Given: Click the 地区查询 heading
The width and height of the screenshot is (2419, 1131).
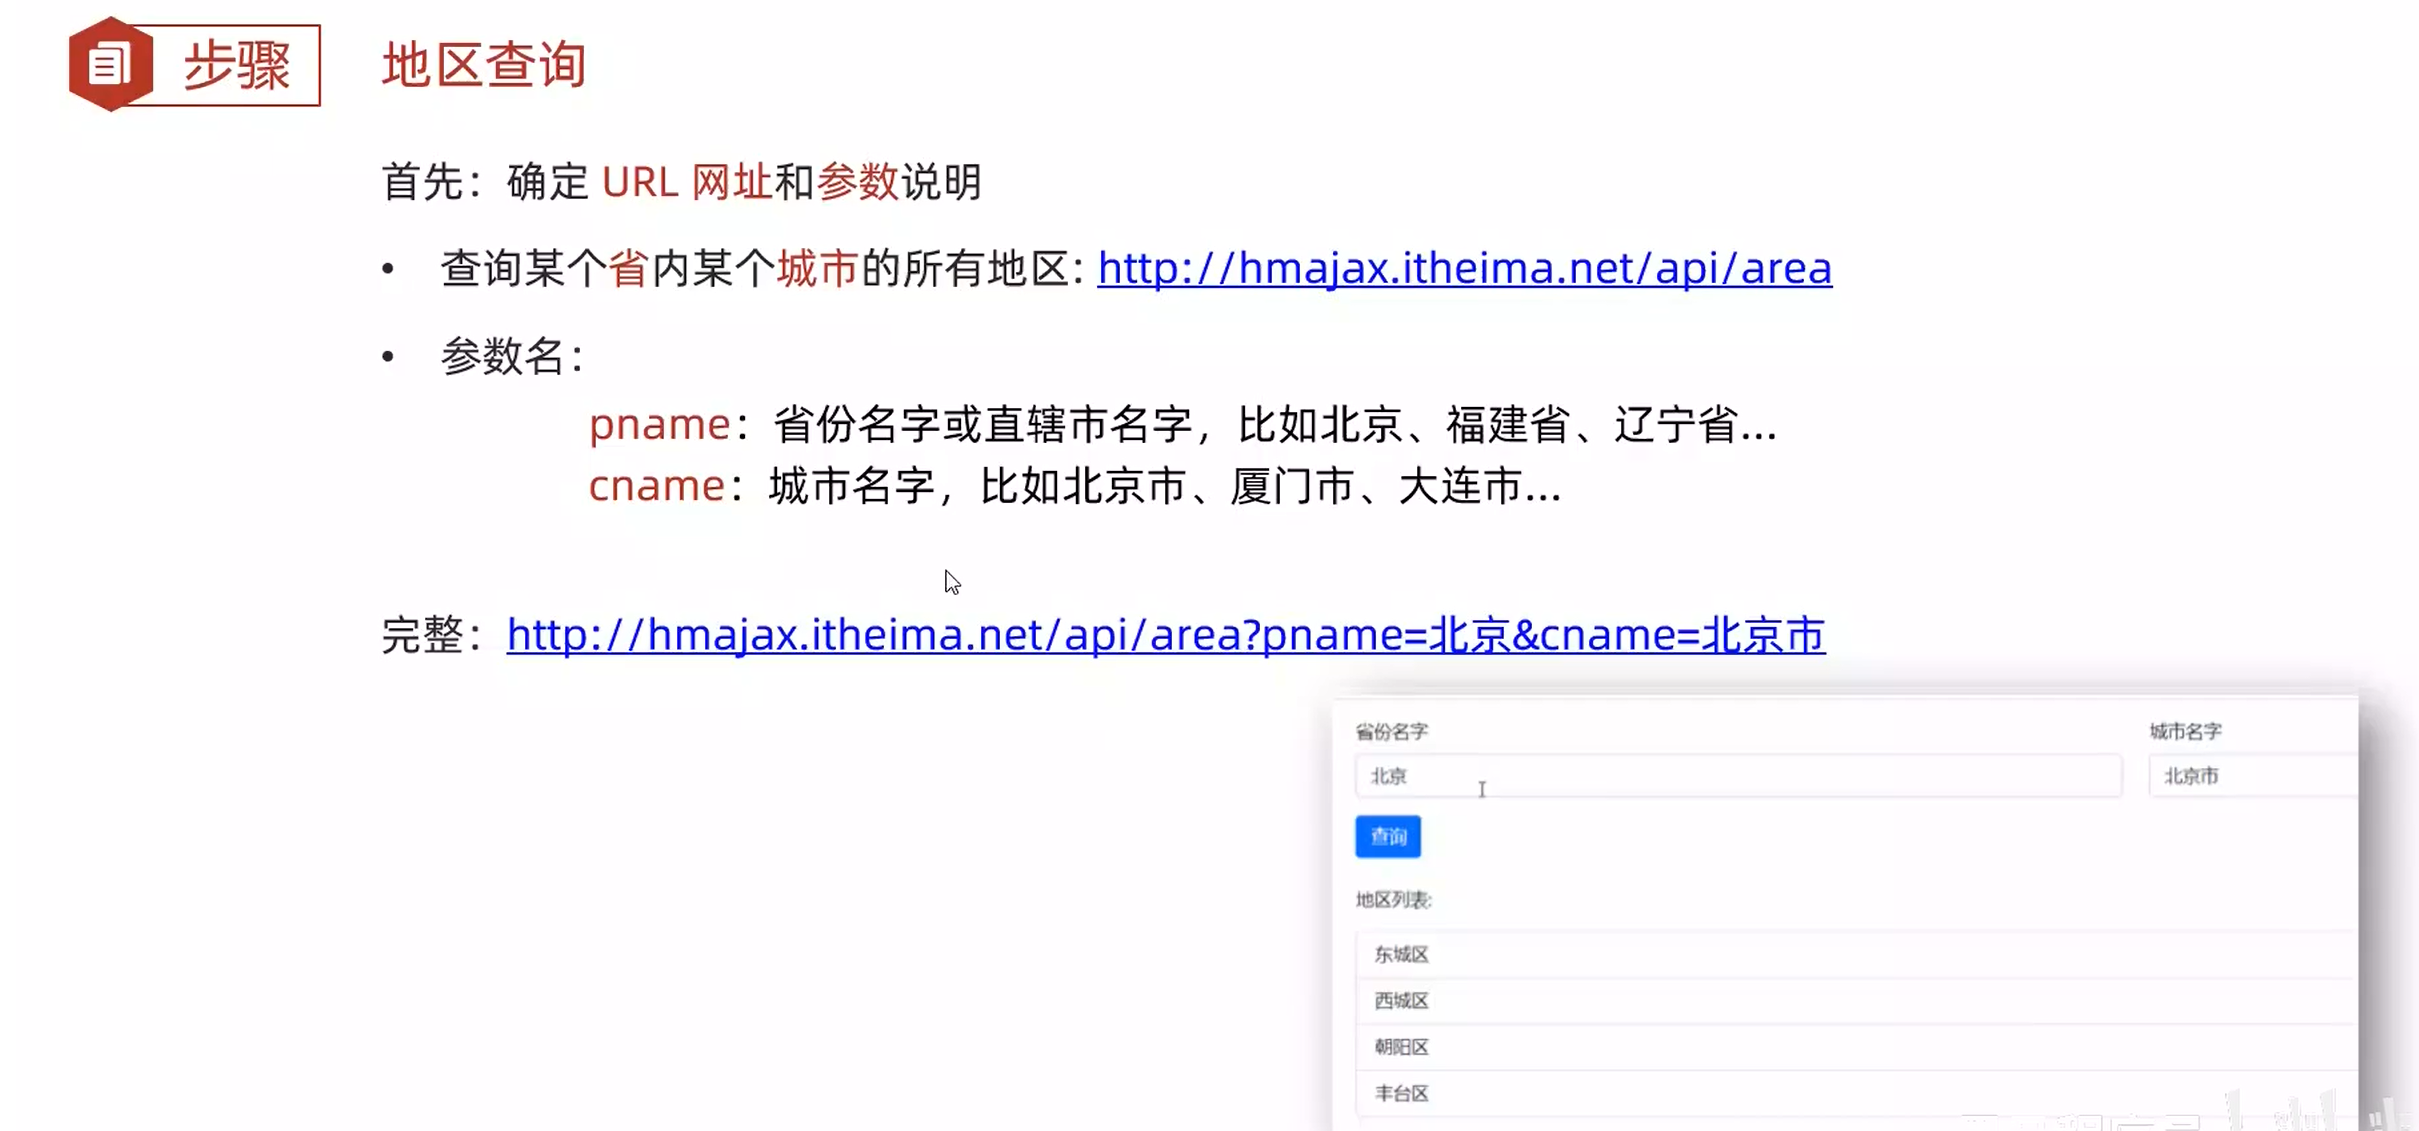Looking at the screenshot, I should coord(484,65).
